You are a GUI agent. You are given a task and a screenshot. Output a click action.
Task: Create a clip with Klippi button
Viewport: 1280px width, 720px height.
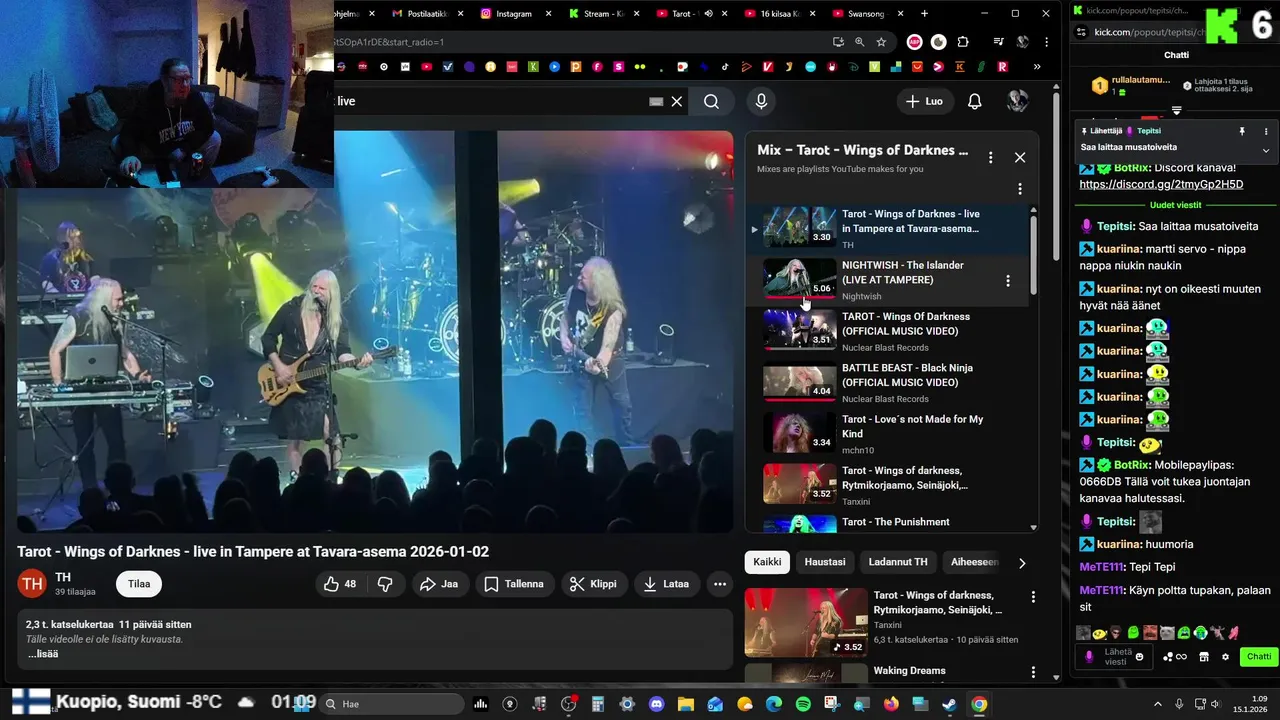point(593,584)
